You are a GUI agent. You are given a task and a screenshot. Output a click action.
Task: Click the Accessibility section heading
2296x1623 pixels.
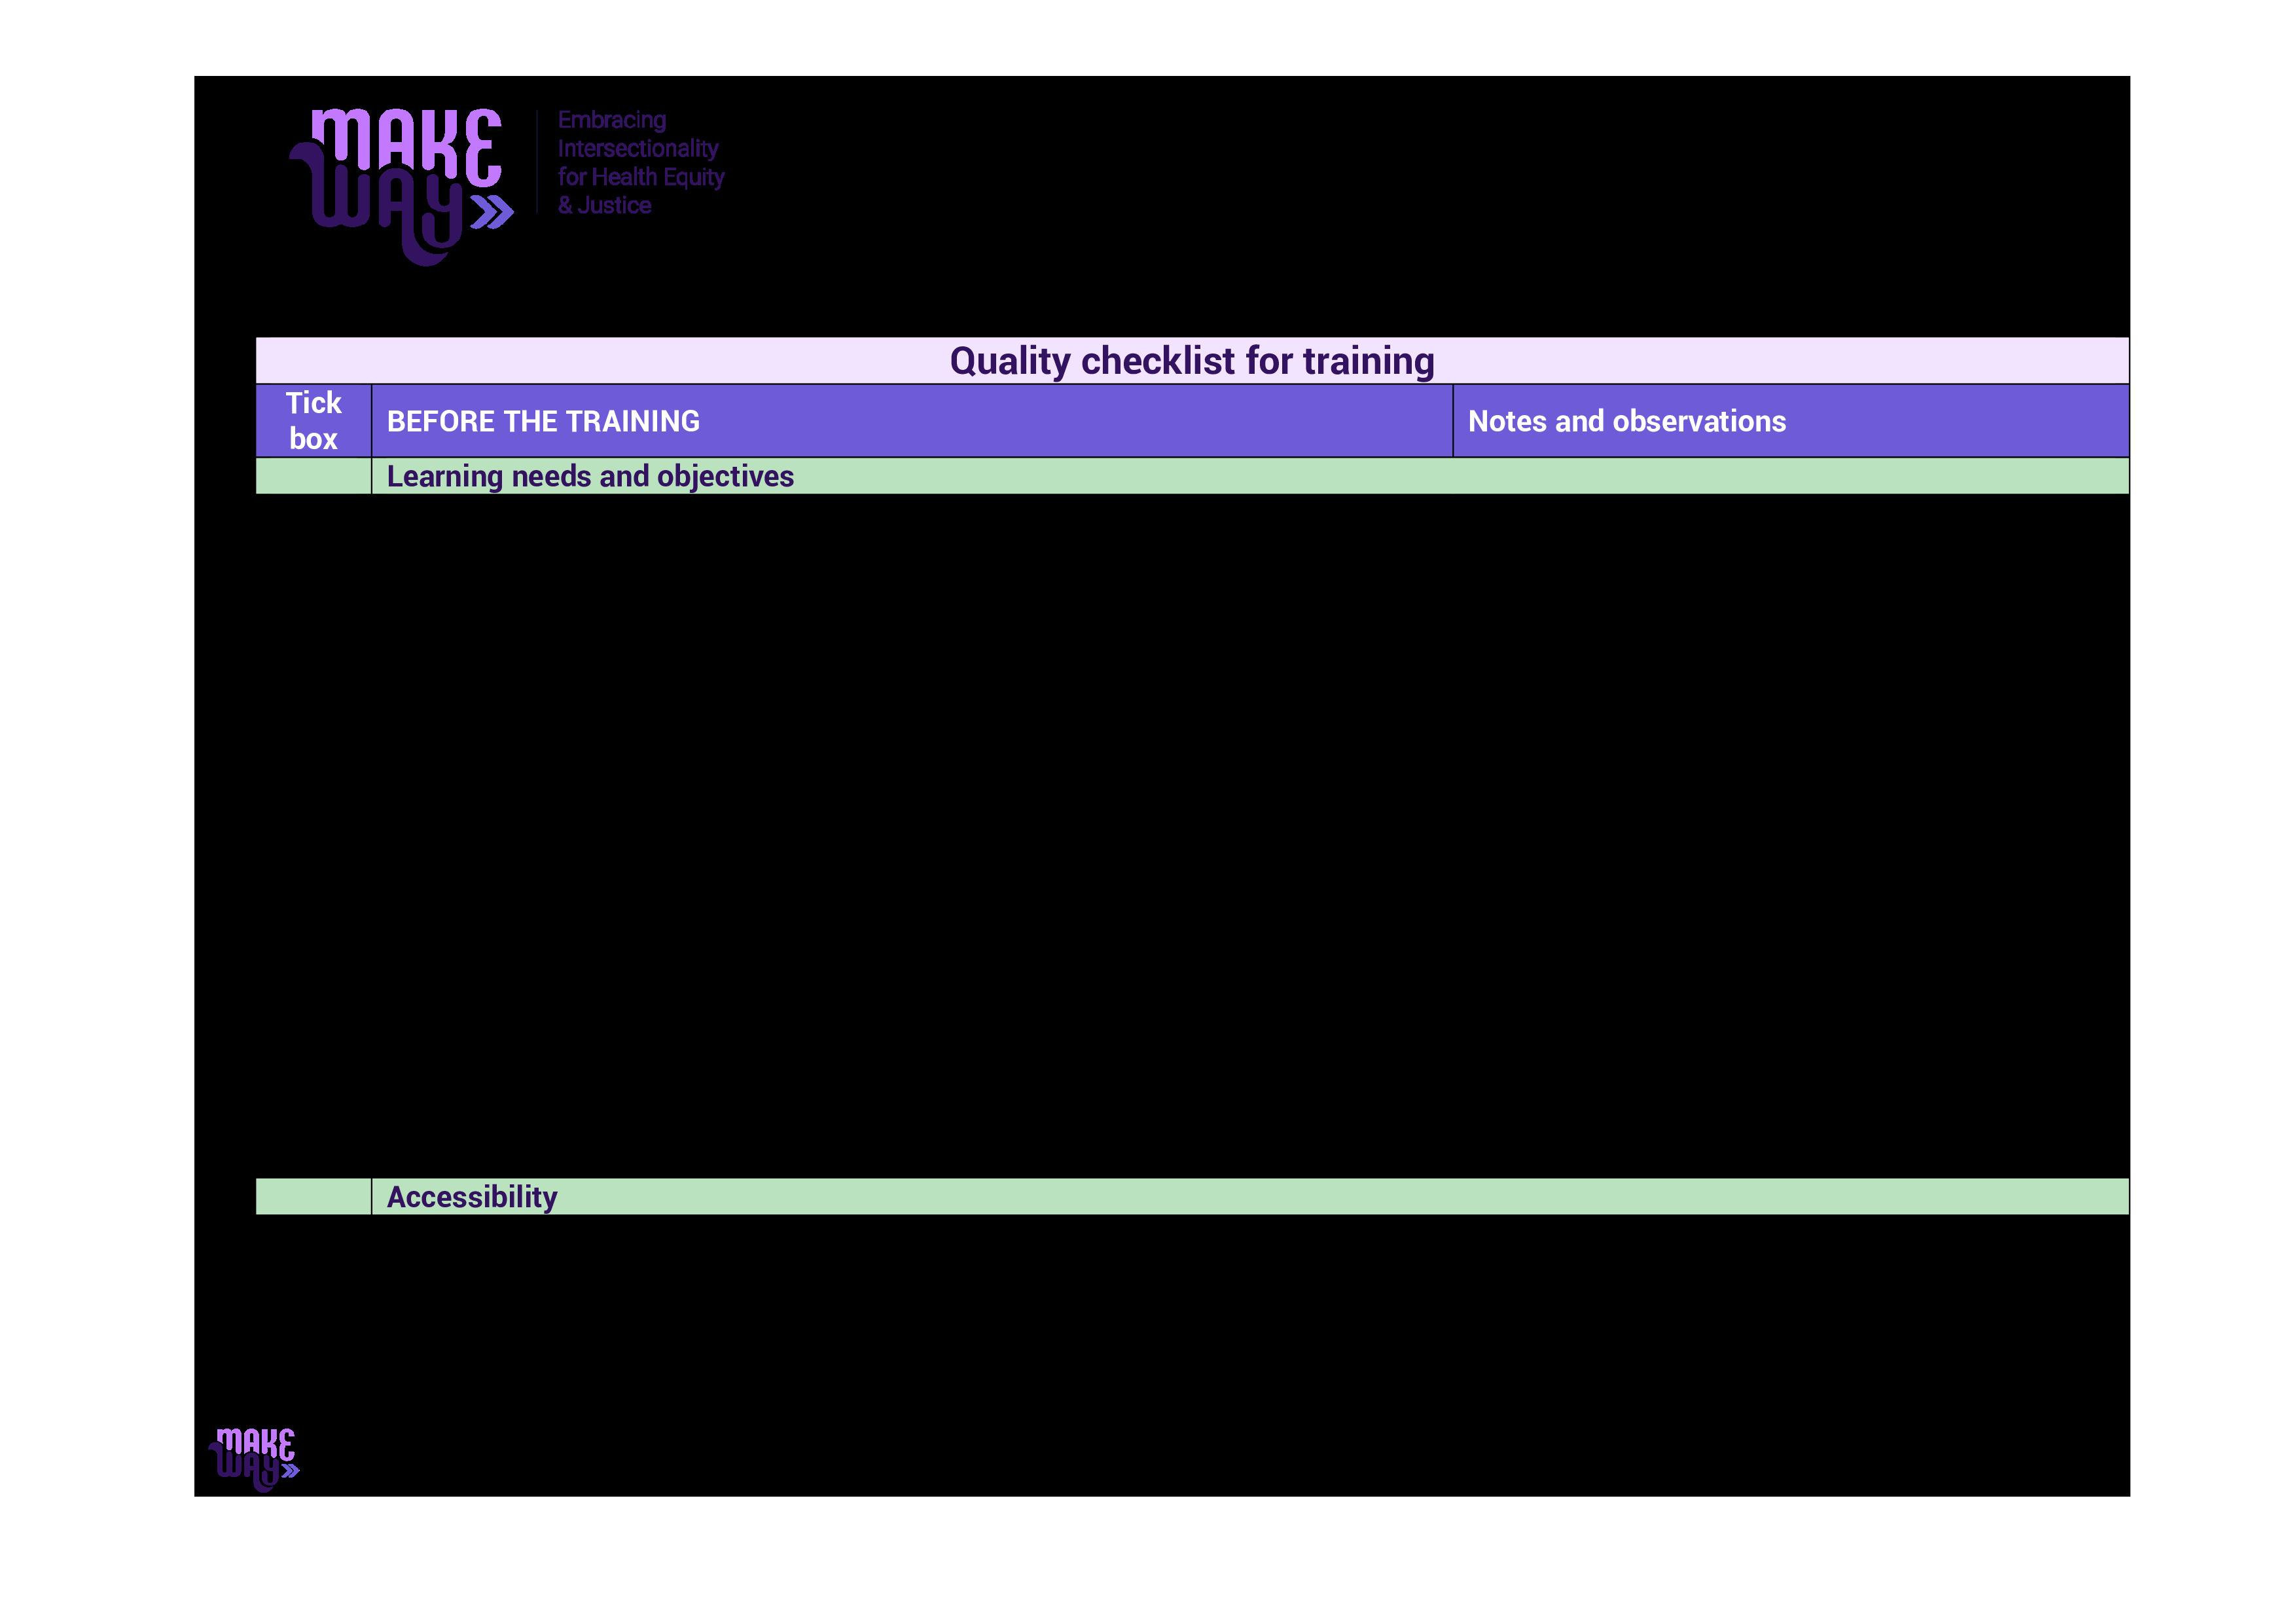pyautogui.click(x=472, y=1197)
